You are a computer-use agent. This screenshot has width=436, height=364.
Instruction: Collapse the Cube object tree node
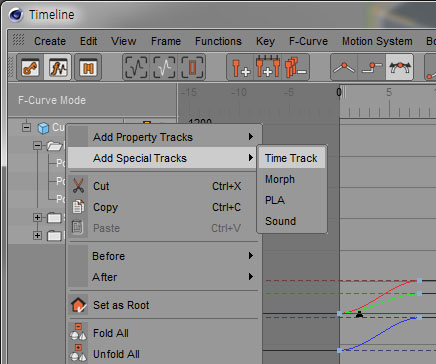tap(26, 127)
